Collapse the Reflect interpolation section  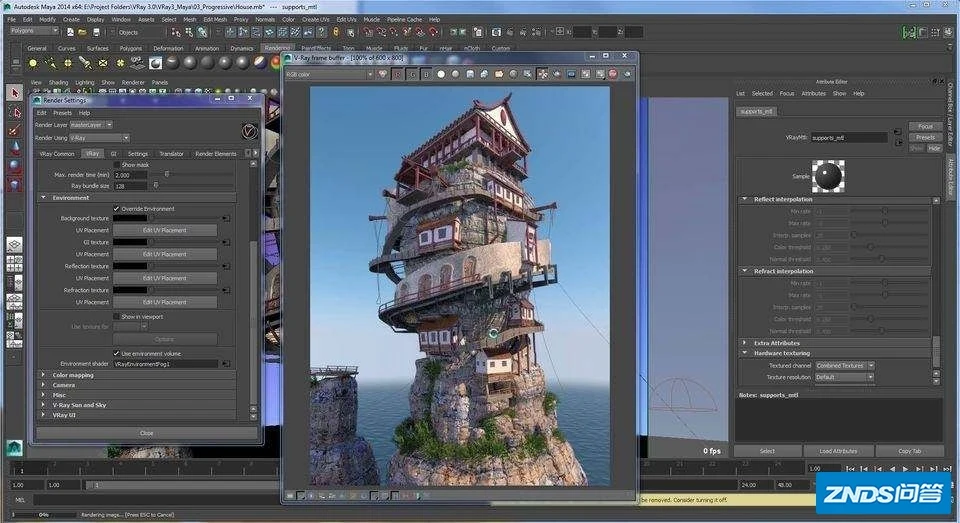point(745,199)
